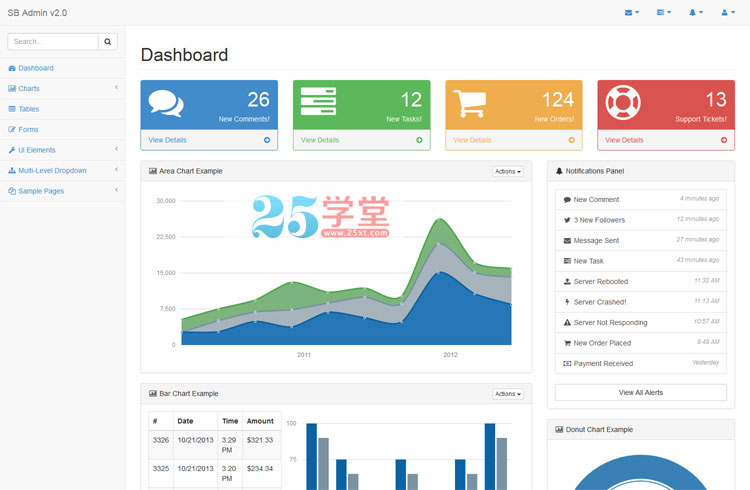The height and width of the screenshot is (490, 750).
Task: Click the chevron next to Multi-Level Dropdown
Action: [116, 169]
